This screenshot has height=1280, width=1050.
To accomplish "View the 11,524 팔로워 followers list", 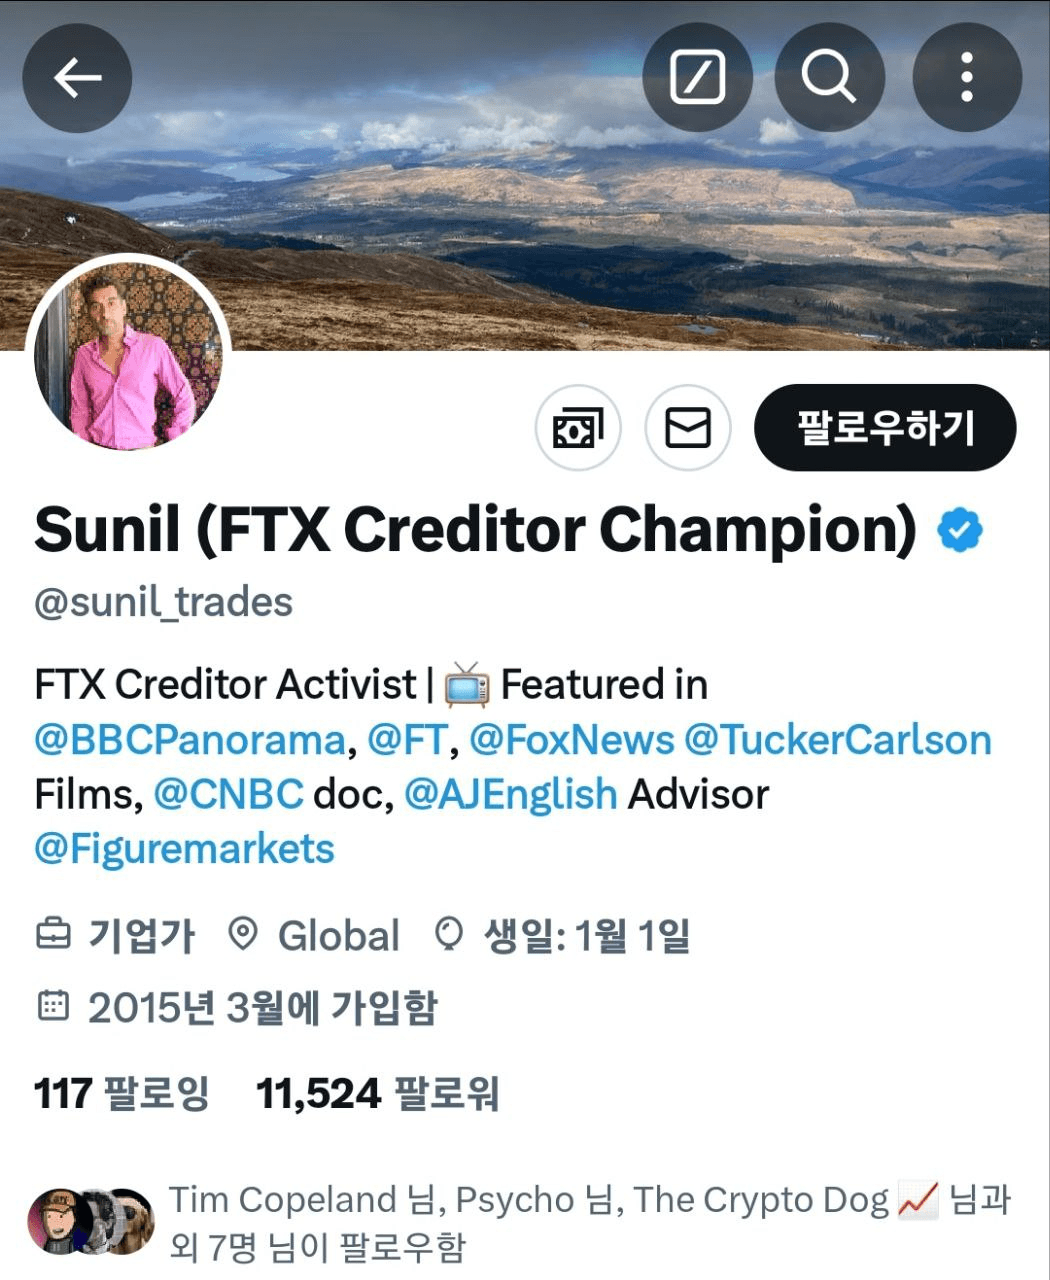I will click(378, 1094).
